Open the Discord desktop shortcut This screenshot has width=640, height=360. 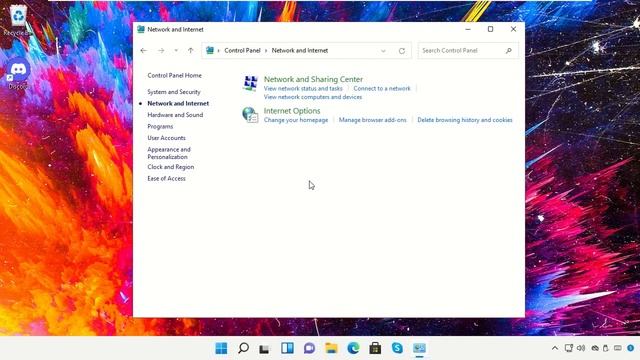tap(18, 73)
